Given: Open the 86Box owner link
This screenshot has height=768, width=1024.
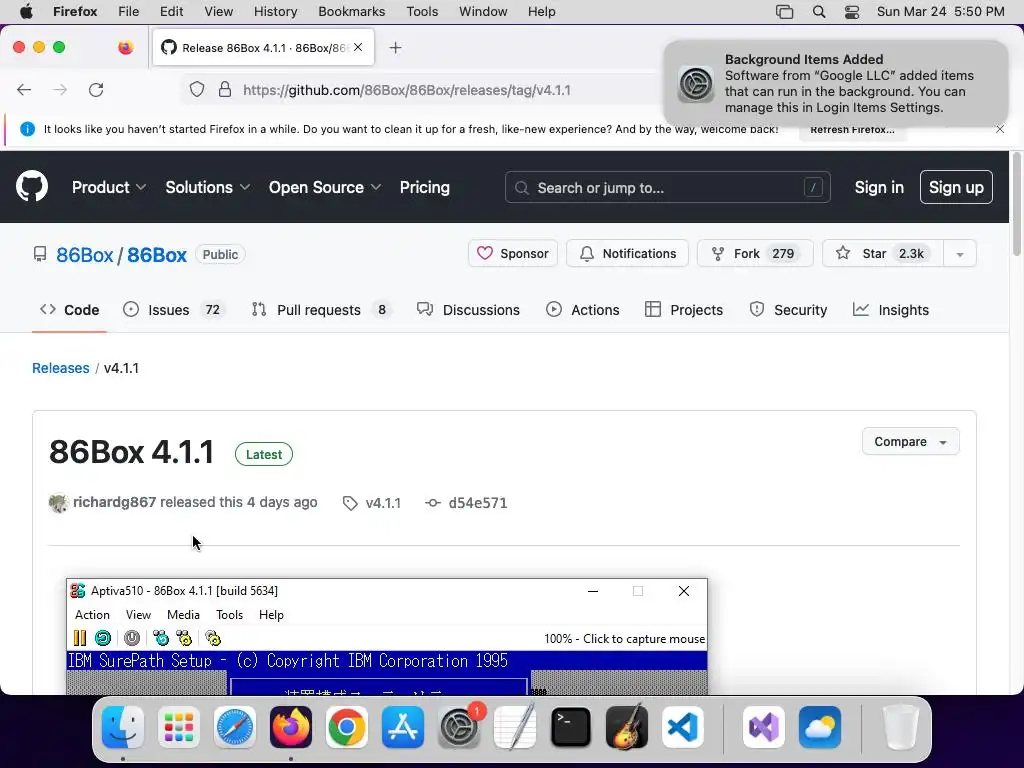Looking at the screenshot, I should click(85, 255).
